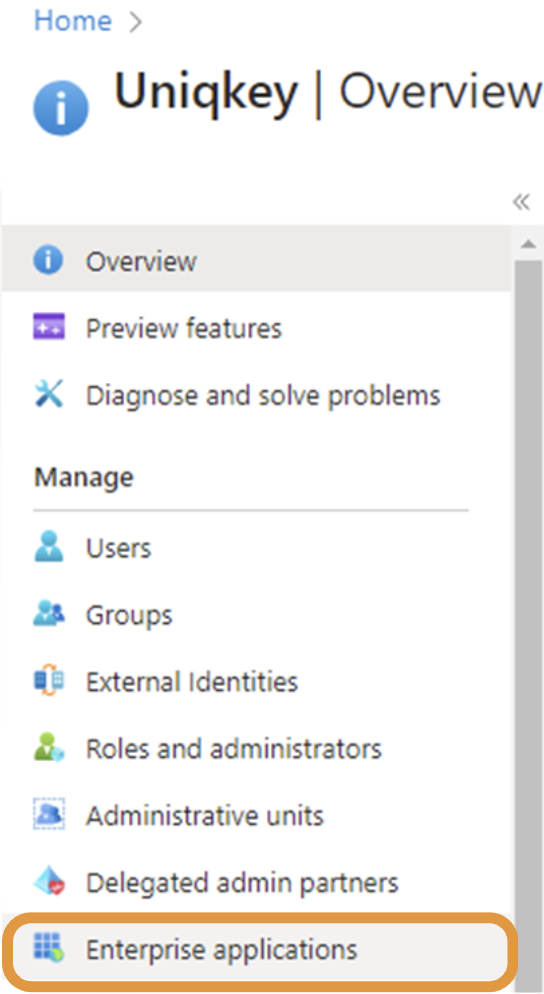544x994 pixels.
Task: Go to the Home breadcrumb link
Action: (73, 21)
